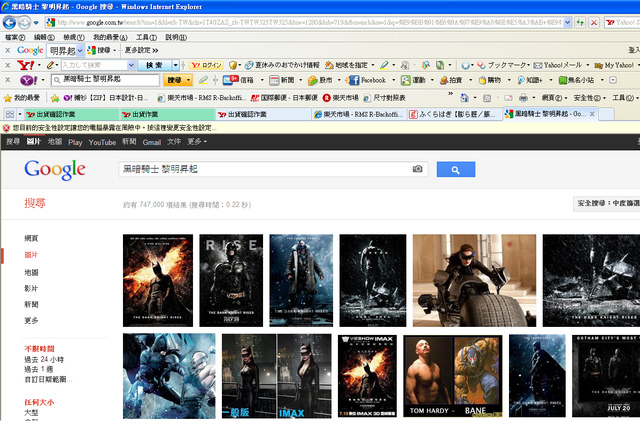Viewport: 640px width, 428px height.
Task: Go forward with the browser Forward arrow
Action: point(24,22)
